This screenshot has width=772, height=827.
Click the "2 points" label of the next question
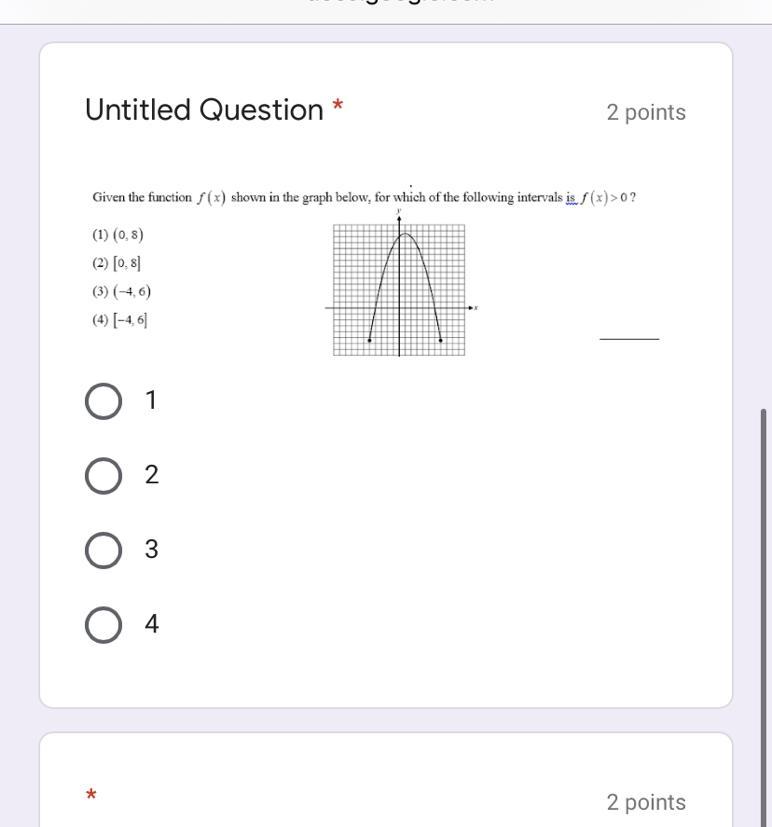click(x=646, y=802)
